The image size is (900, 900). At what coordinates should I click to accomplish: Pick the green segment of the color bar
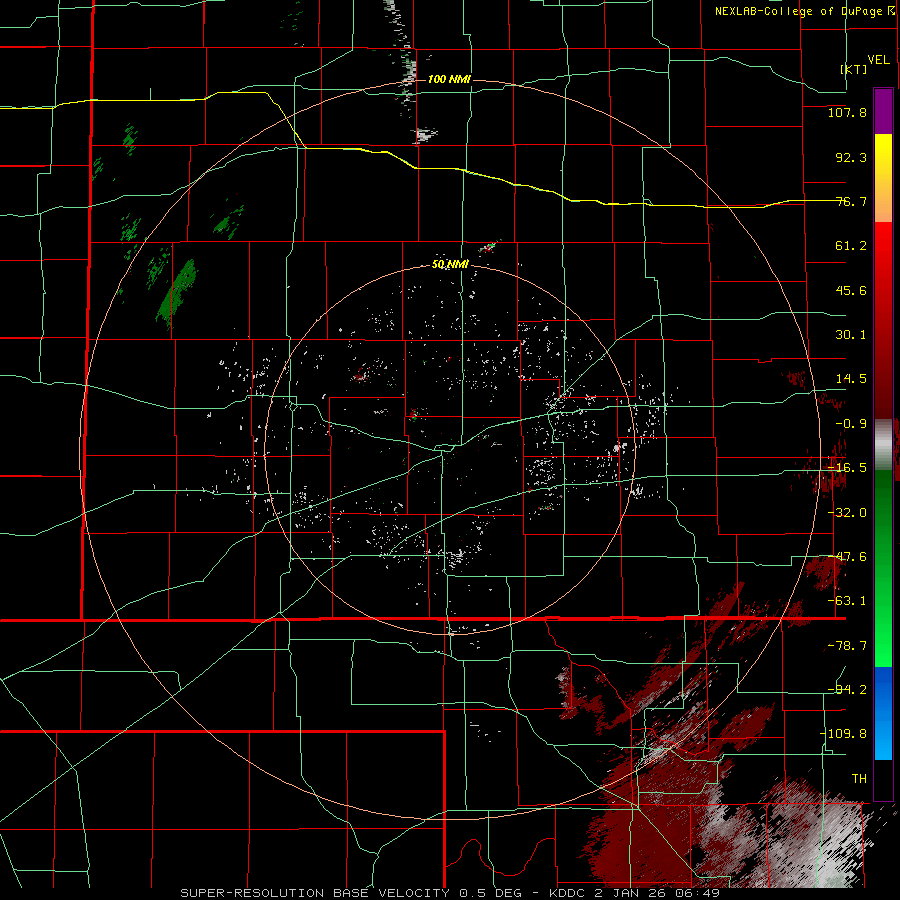[x=883, y=568]
